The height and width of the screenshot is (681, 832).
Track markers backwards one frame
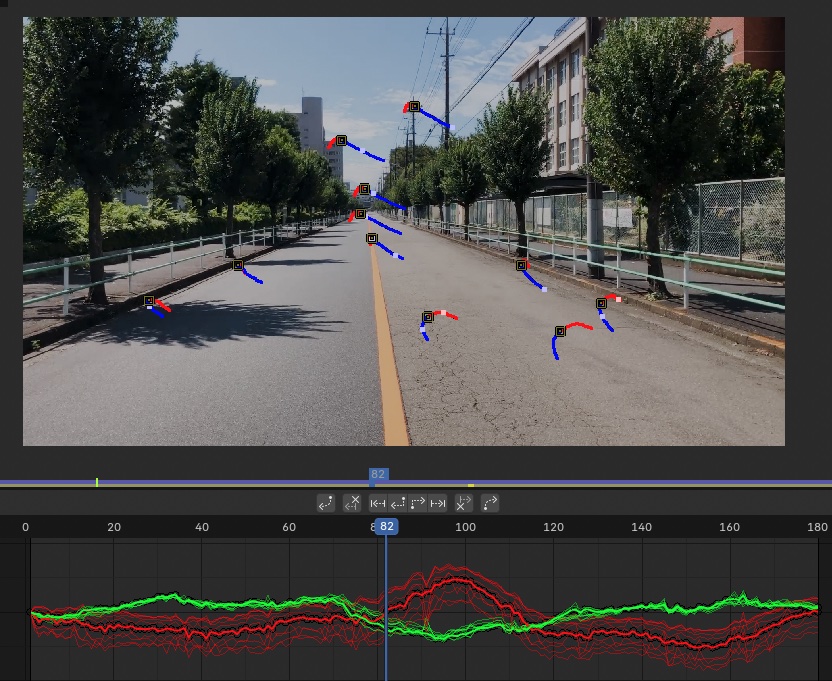[x=397, y=503]
